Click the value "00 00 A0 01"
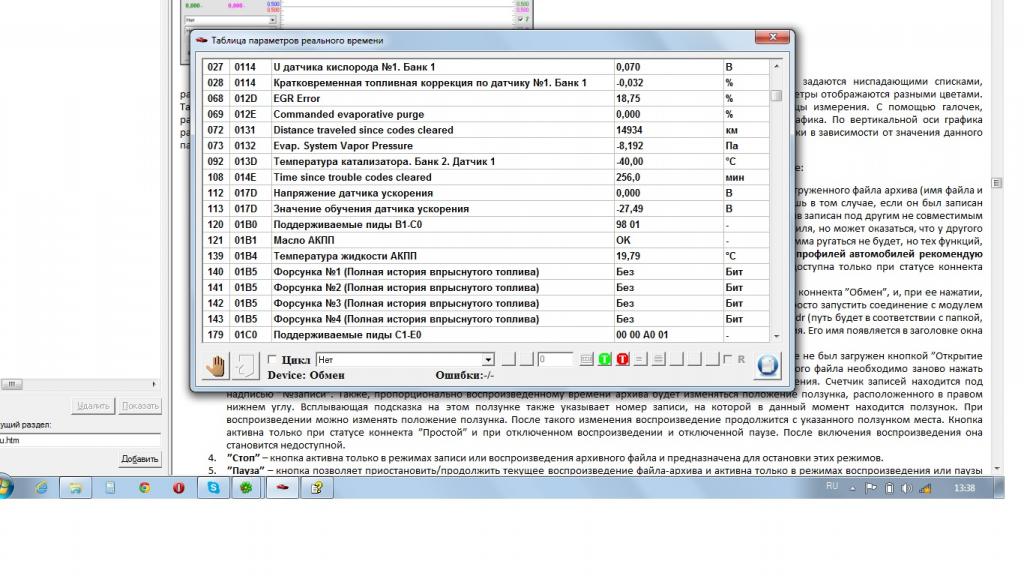This screenshot has width=1024, height=576. pos(642,335)
